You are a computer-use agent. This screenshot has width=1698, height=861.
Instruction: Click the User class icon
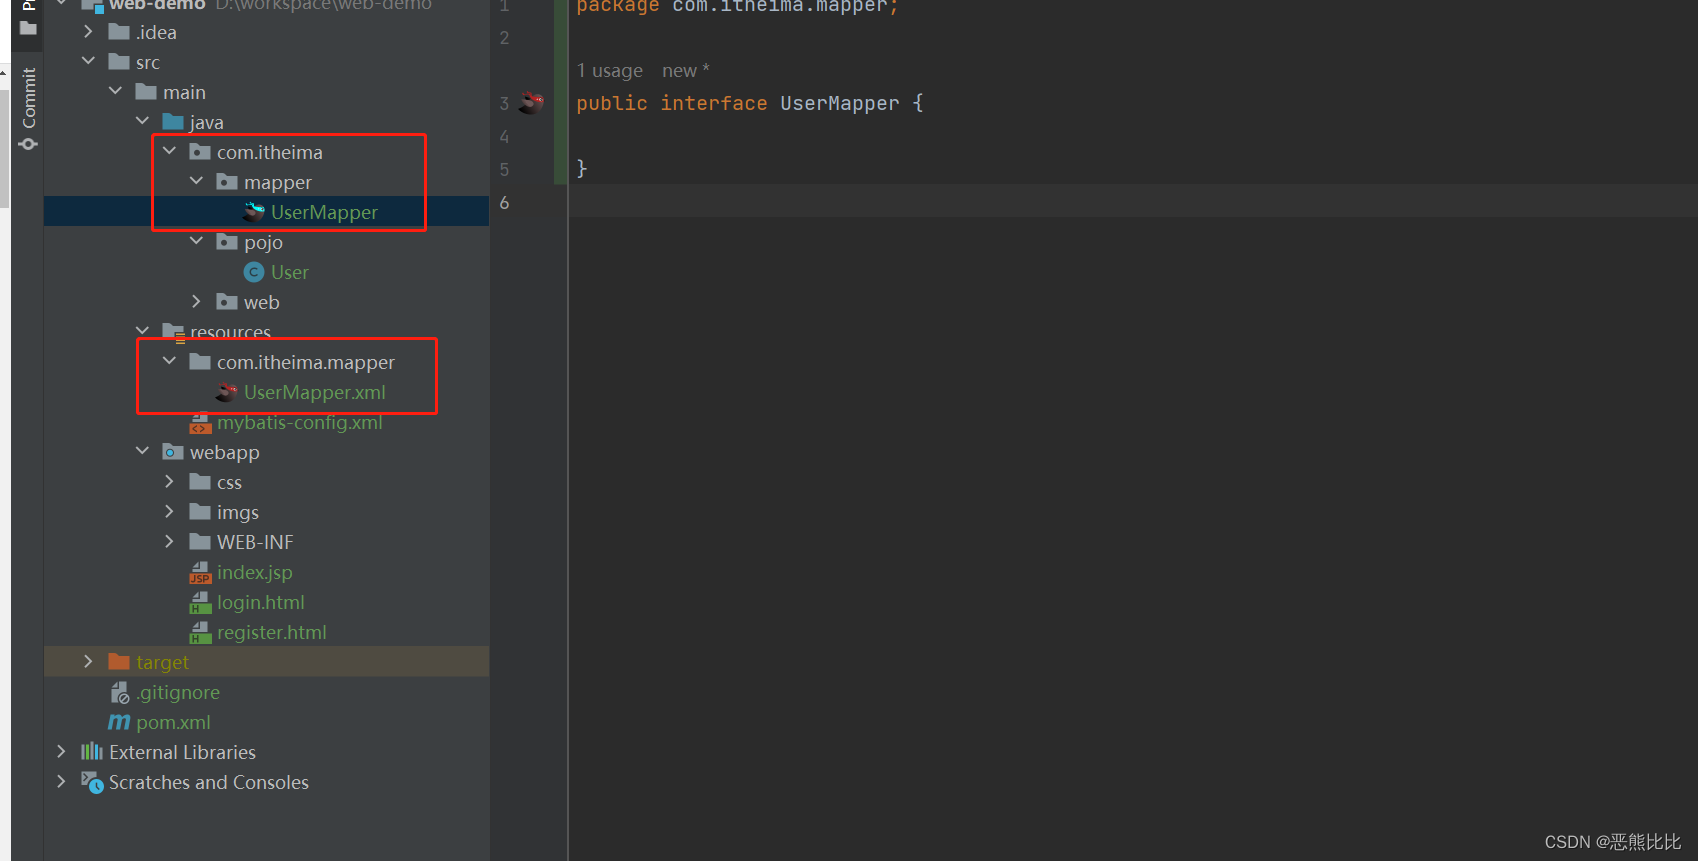coord(254,272)
